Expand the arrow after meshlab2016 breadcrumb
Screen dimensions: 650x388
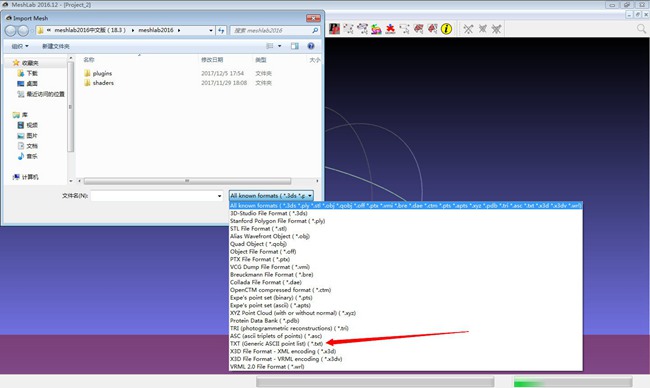click(x=179, y=30)
